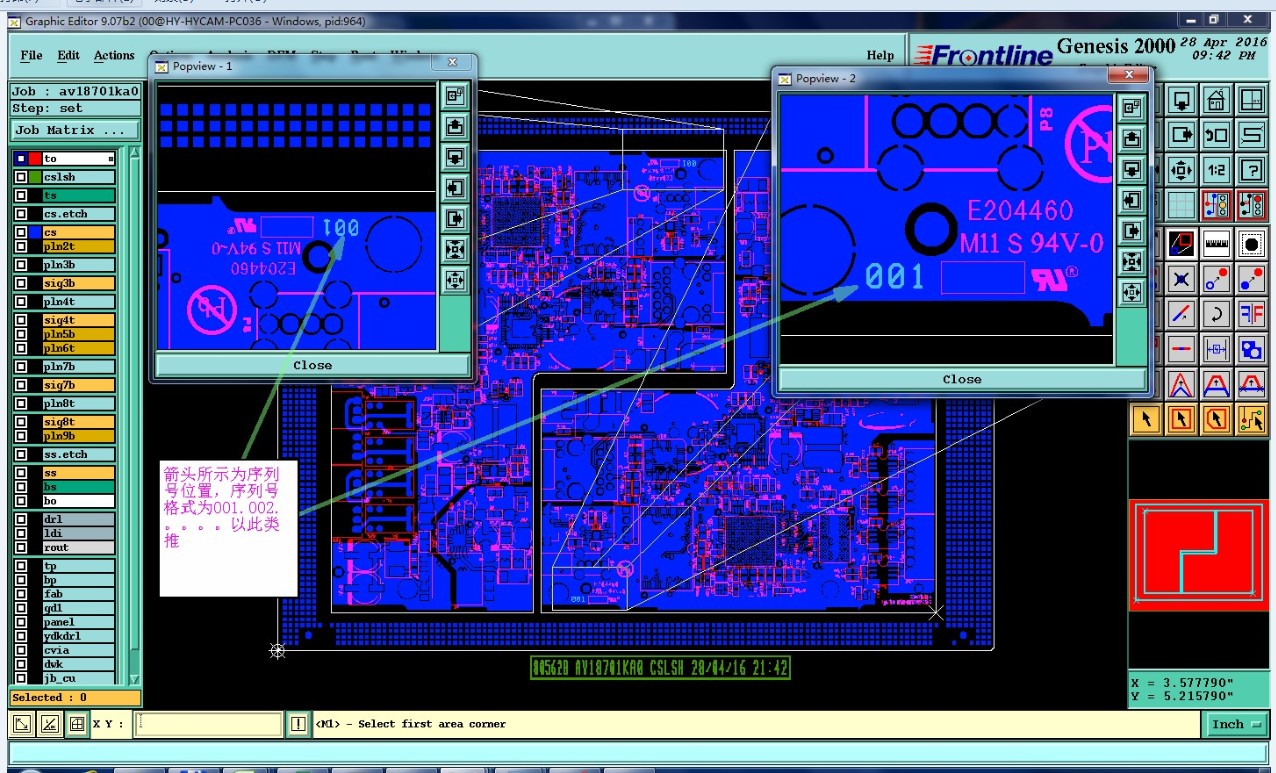Select the ldi layer name

(x=79, y=534)
